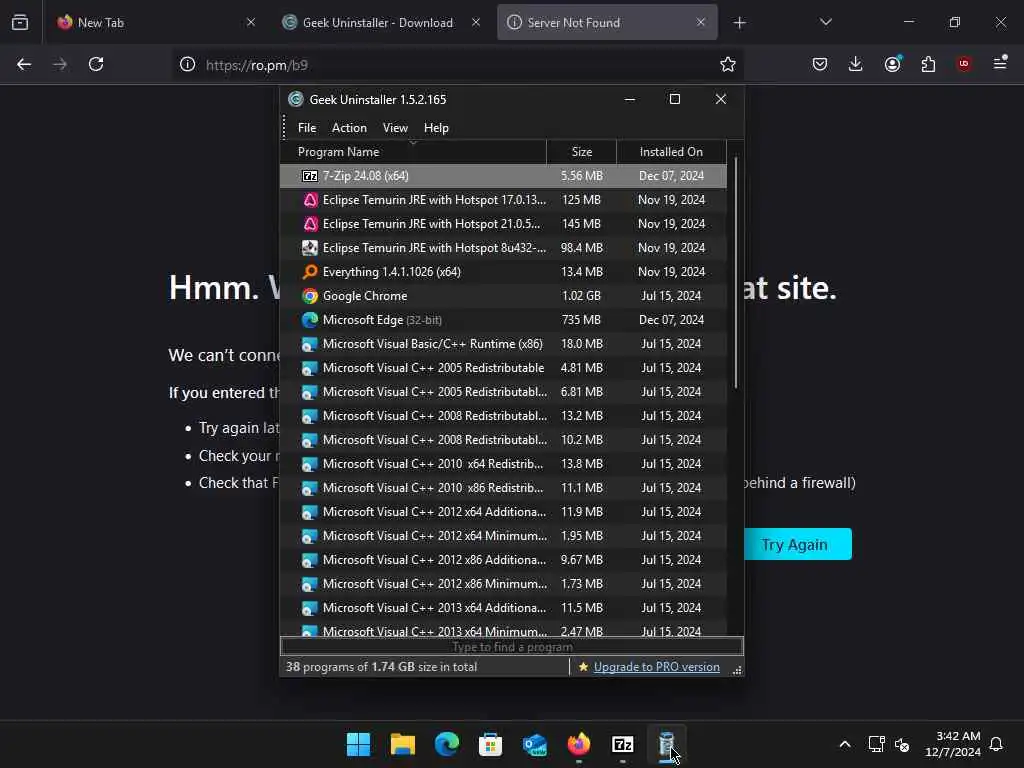Screen dimensions: 1024x768
Task: Open Firefox extensions puzzle icon
Action: 928,64
